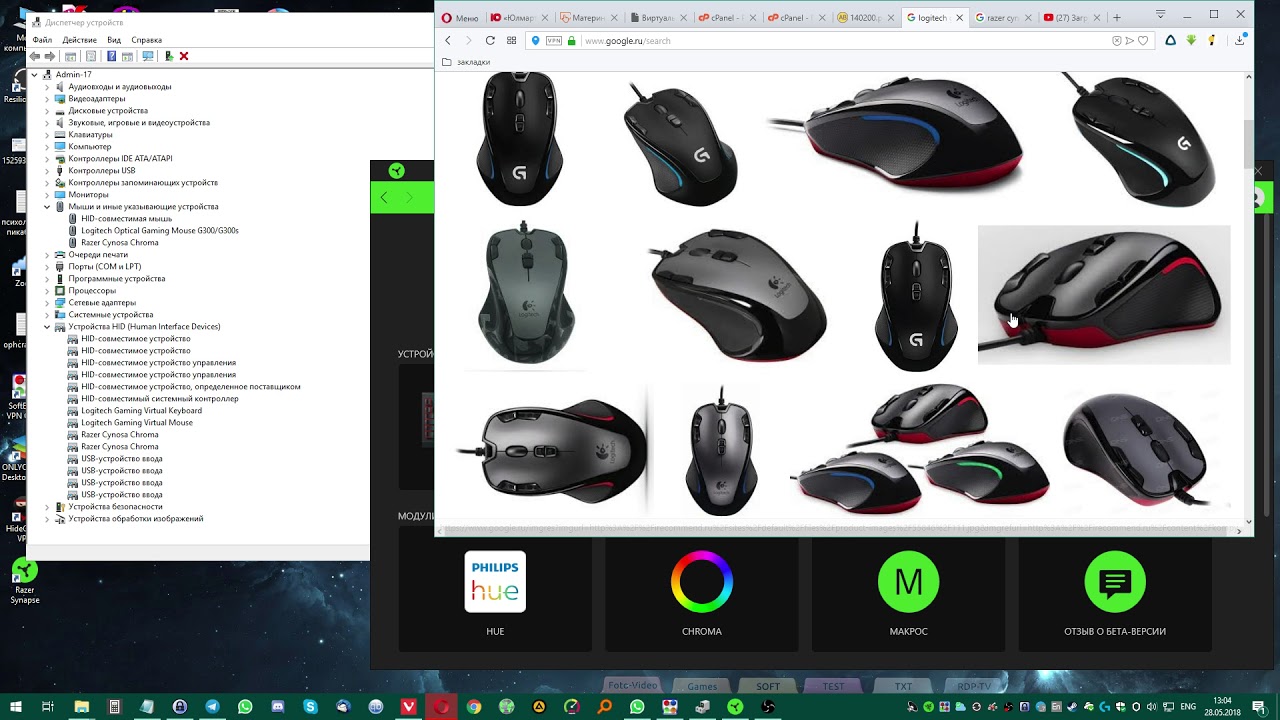Click the VPN badge in address bar

pos(554,41)
